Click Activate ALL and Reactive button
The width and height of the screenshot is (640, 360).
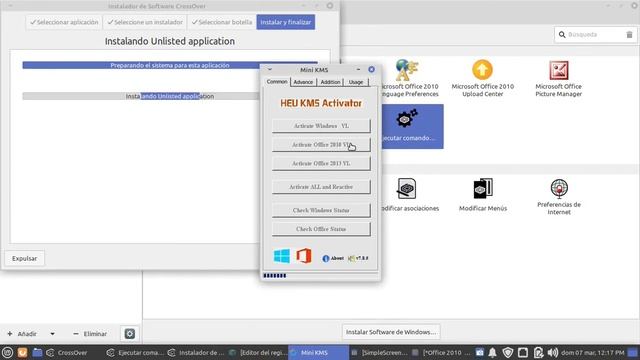click(x=321, y=187)
